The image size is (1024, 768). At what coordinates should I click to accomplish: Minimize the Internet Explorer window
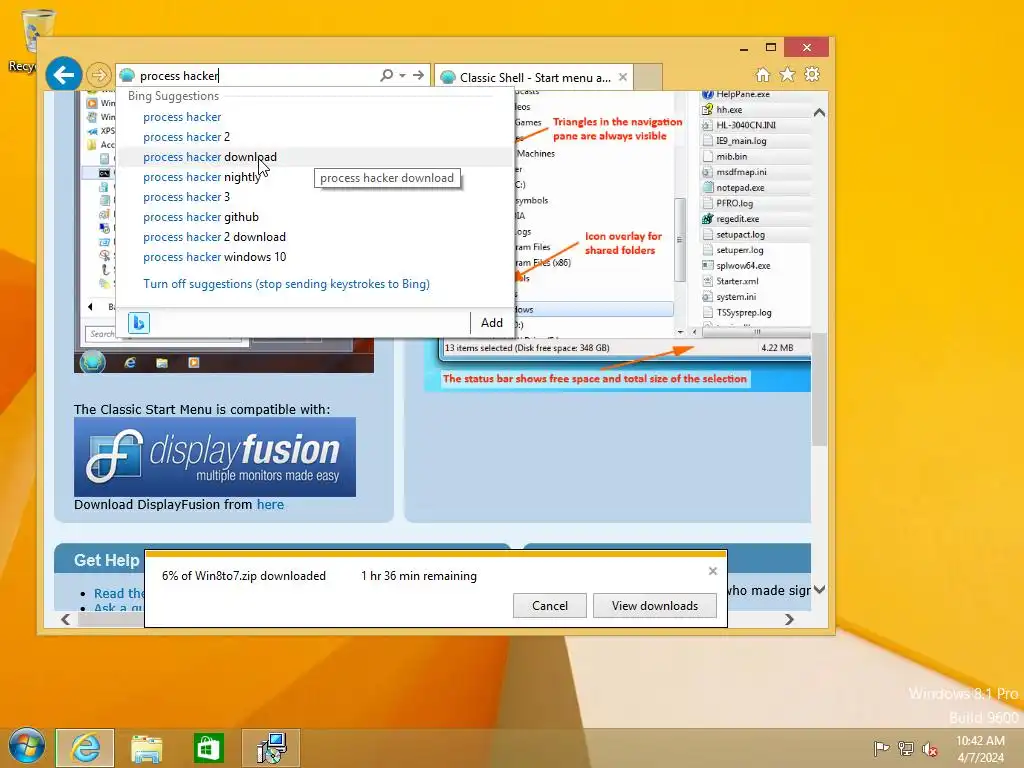744,48
